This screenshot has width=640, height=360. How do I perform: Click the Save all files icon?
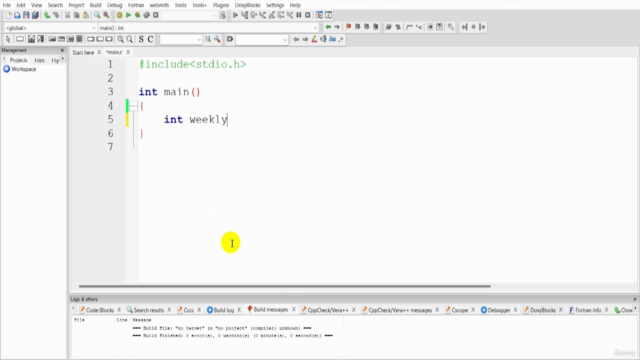click(35, 15)
